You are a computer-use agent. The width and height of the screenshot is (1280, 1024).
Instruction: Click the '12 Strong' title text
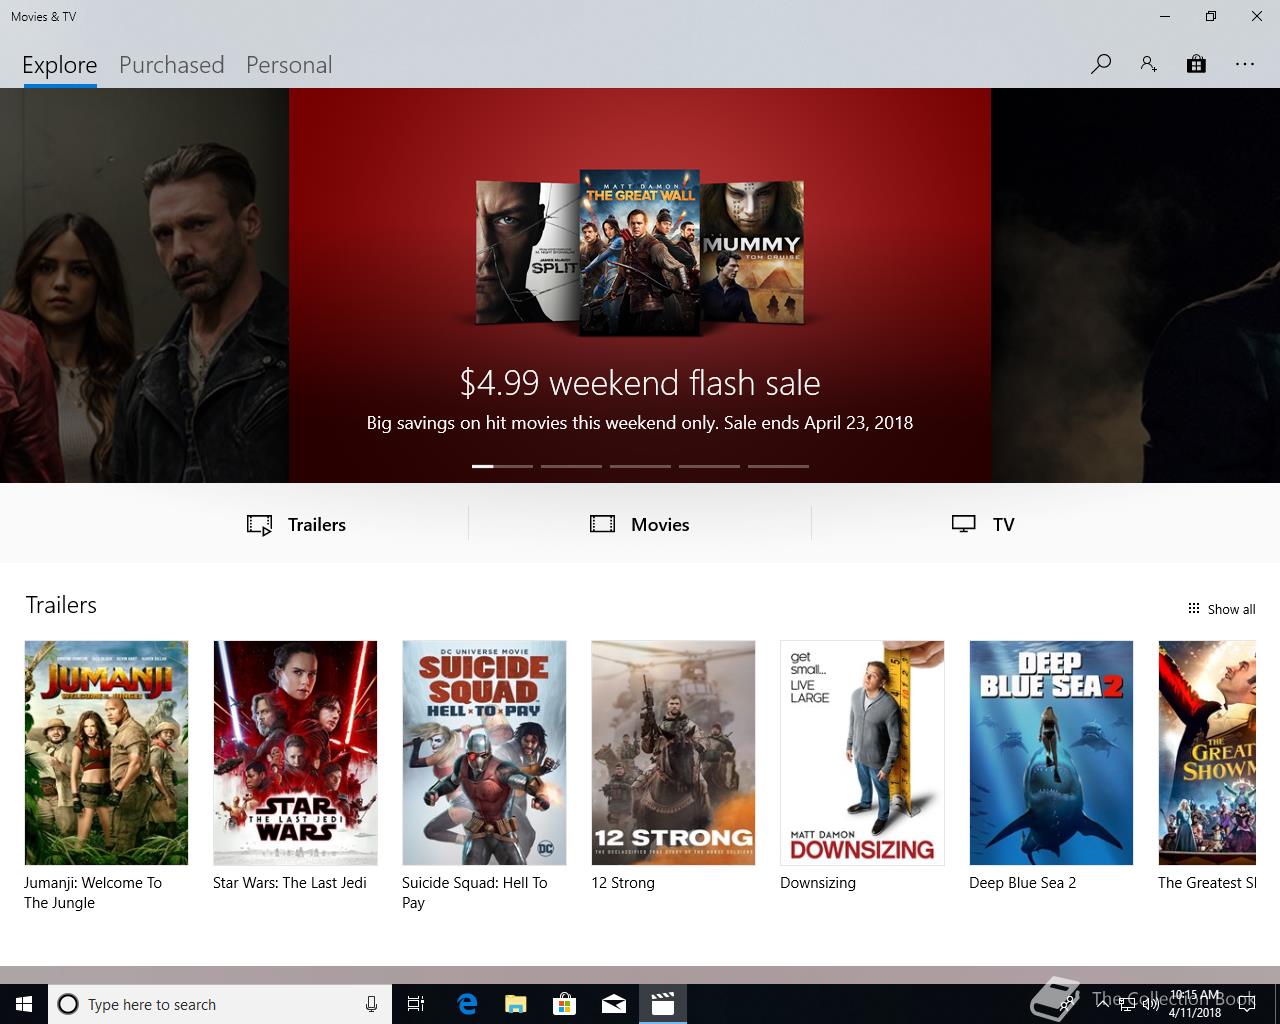click(623, 883)
